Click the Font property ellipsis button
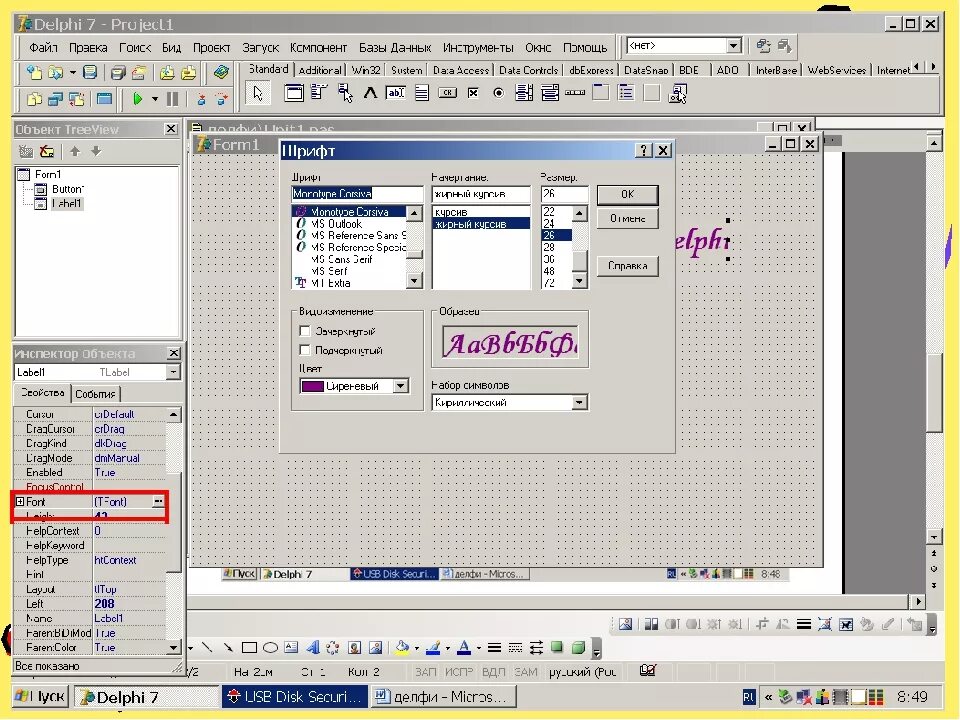 coord(158,501)
